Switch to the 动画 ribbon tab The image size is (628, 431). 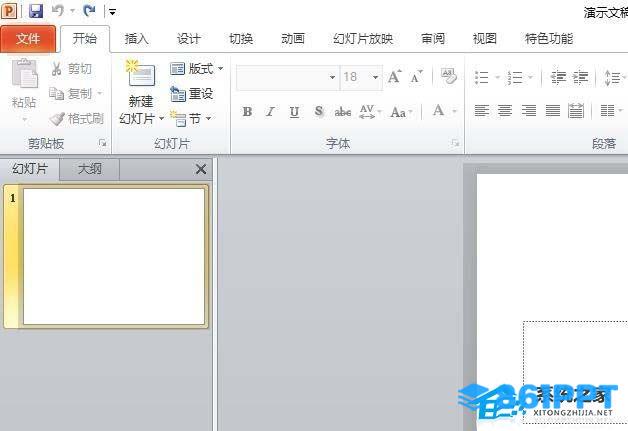(293, 39)
